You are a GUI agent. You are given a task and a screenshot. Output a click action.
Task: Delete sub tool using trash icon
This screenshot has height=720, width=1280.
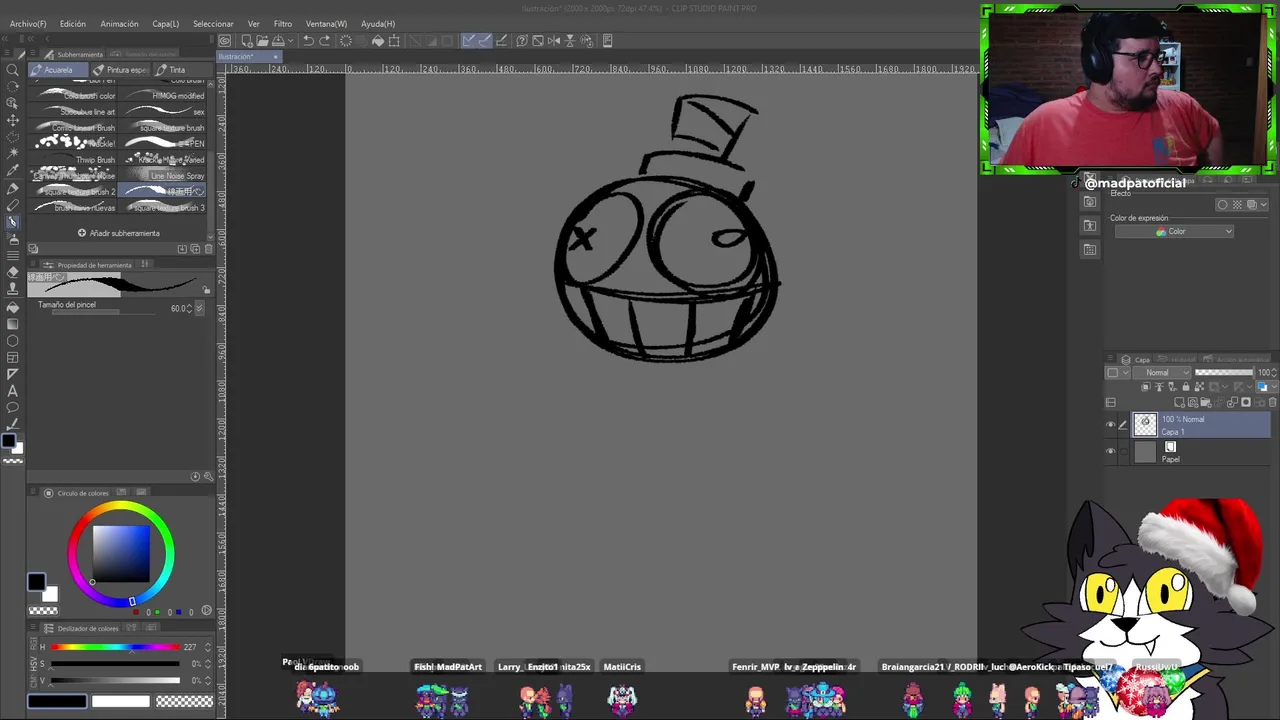coord(208,249)
